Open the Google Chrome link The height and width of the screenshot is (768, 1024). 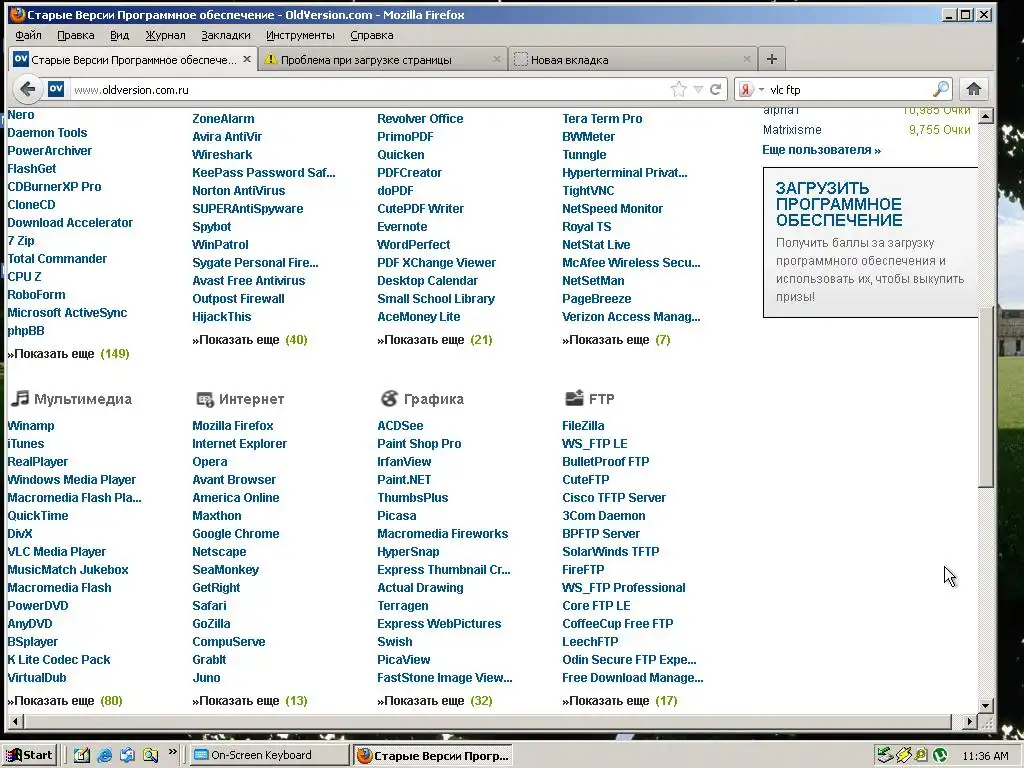tap(236, 534)
